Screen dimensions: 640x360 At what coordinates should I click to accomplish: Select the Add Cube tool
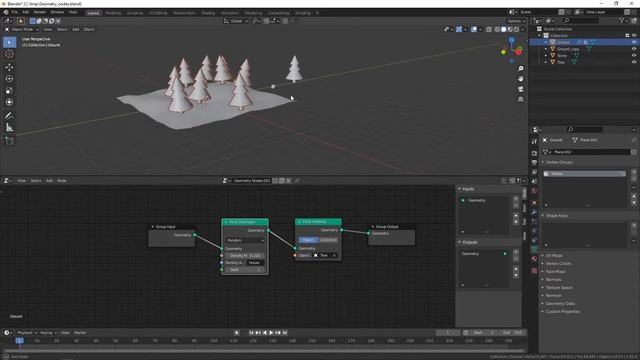[9, 141]
